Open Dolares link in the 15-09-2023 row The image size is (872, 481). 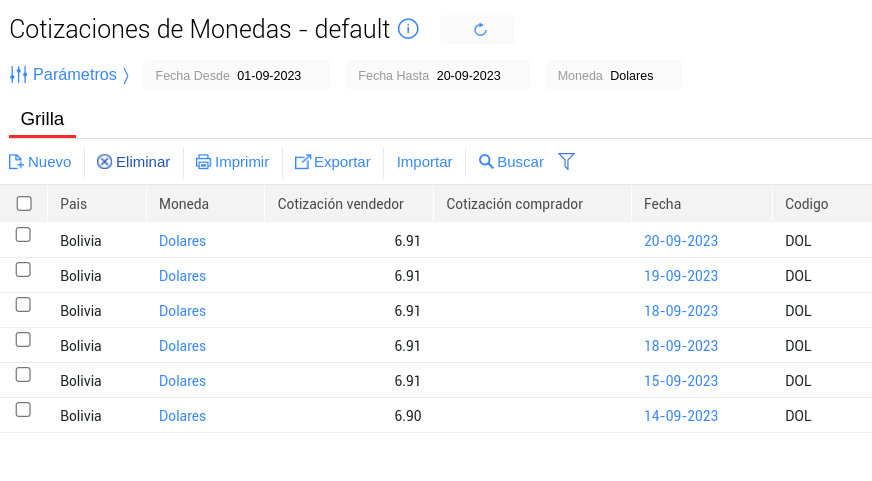182,381
